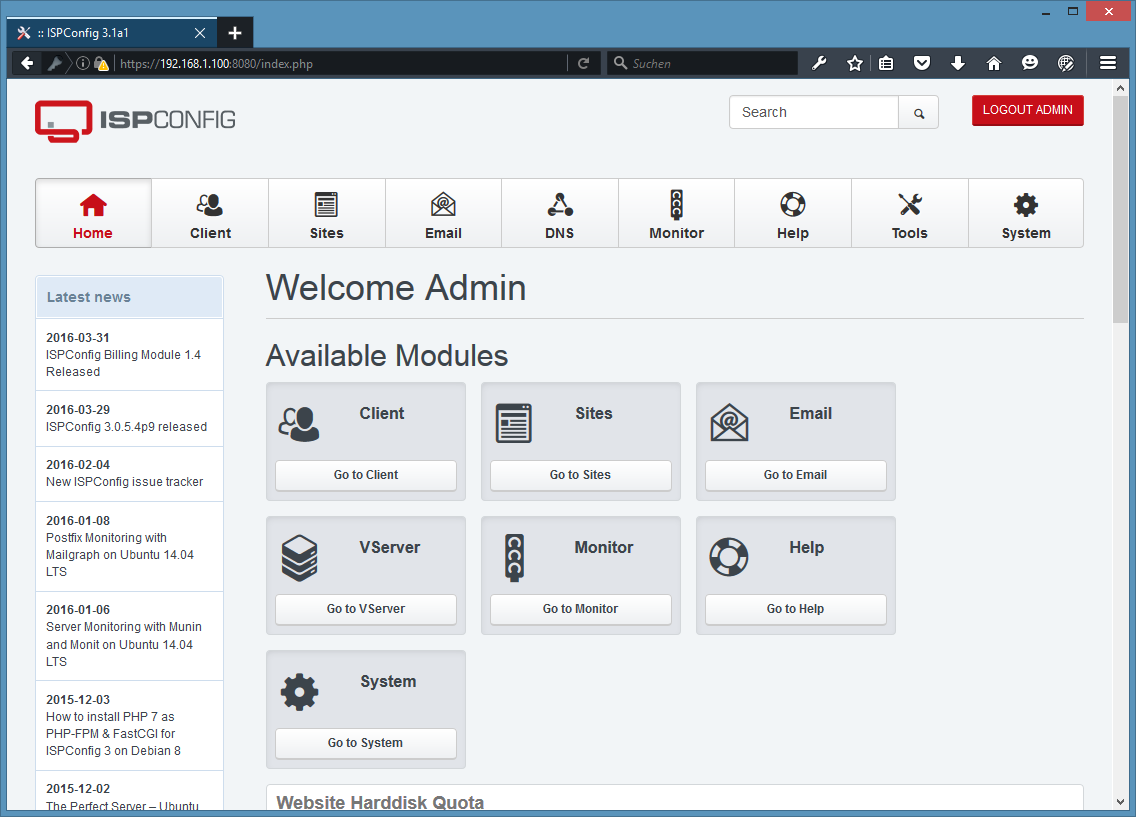Click the Website Harddisk Quota heading
This screenshot has height=817, width=1136.
coord(380,803)
